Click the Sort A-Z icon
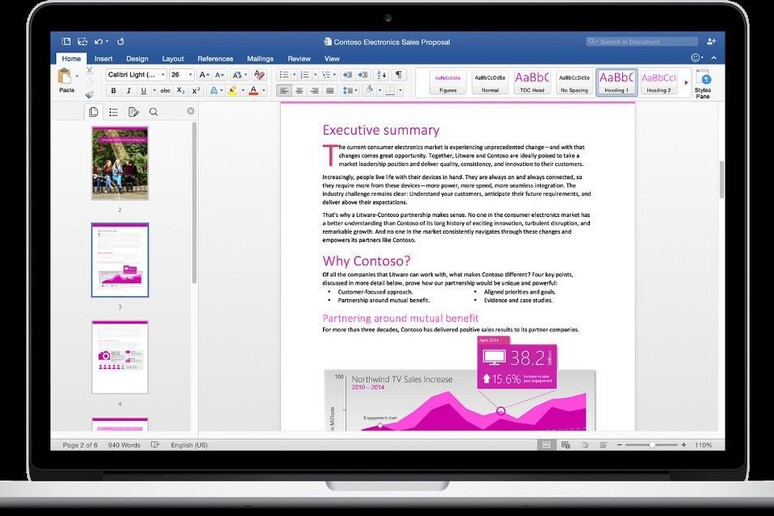 pyautogui.click(x=381, y=75)
